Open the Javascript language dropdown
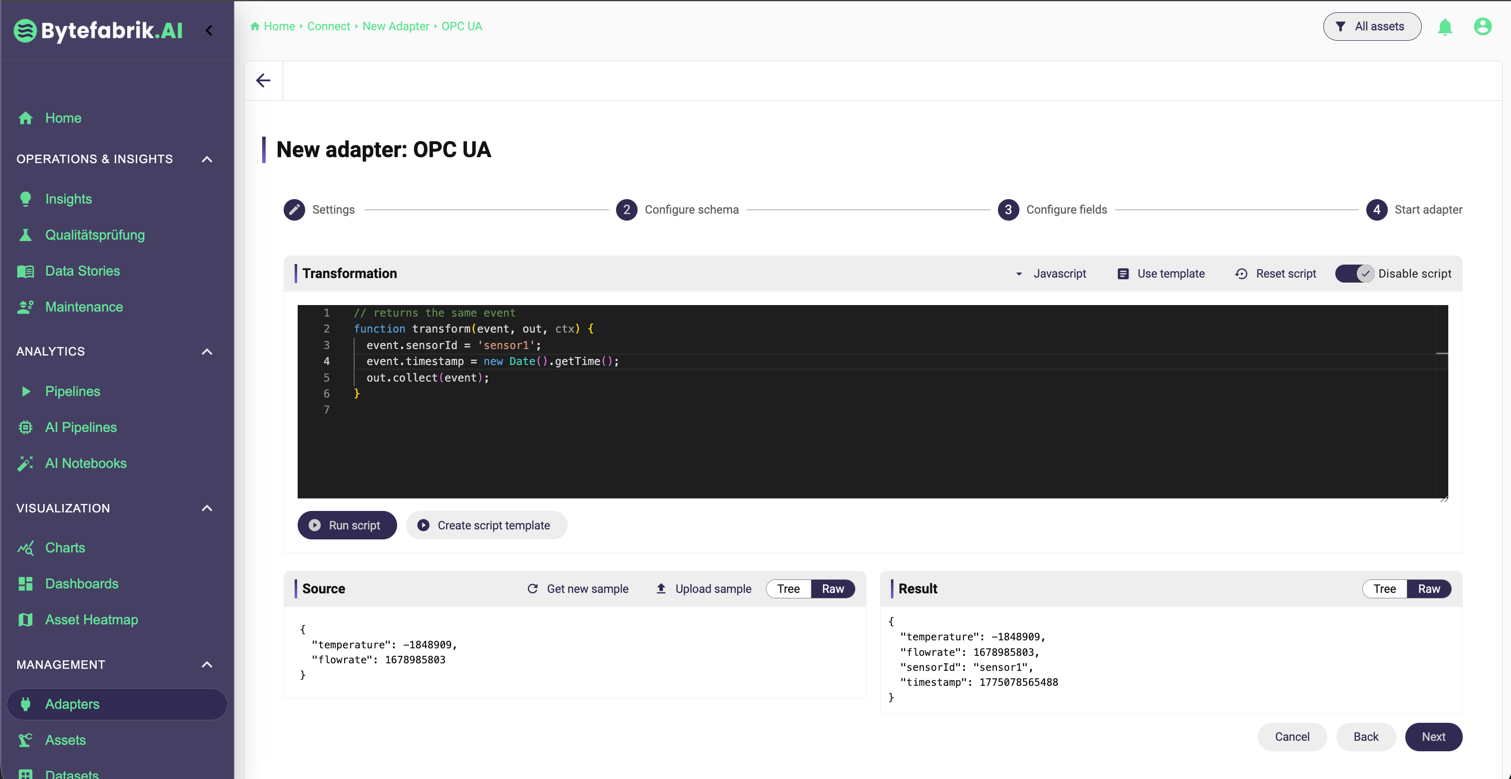 coord(1050,274)
